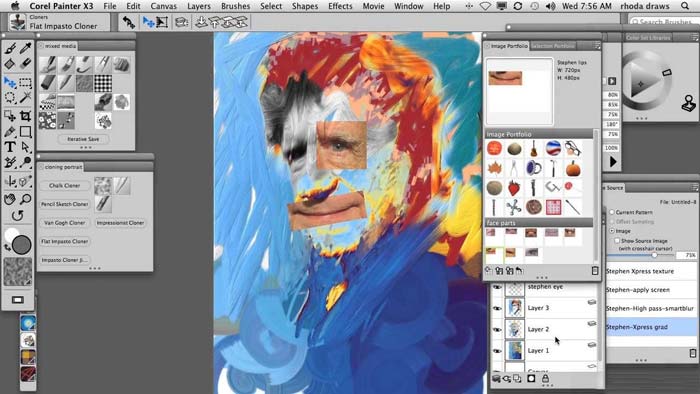Image resolution: width=700 pixels, height=394 pixels.
Task: Click the Image Portfolio delete trash icon
Action: click(595, 270)
